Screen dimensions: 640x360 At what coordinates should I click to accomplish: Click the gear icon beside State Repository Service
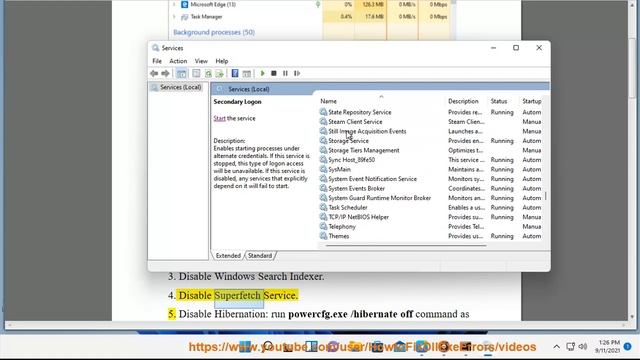tap(323, 112)
